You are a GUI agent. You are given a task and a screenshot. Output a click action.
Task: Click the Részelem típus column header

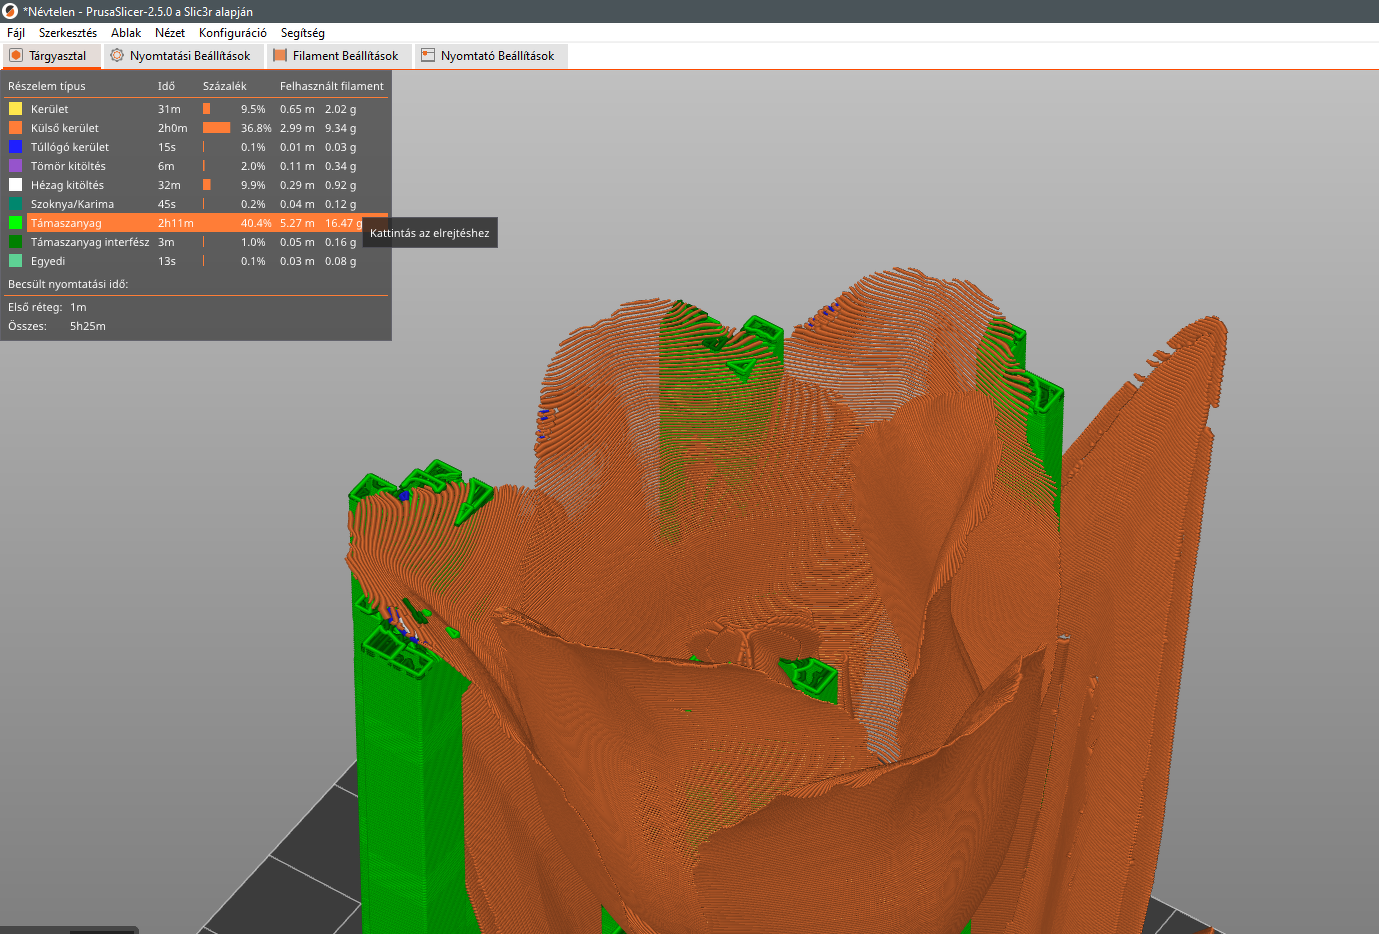click(x=47, y=86)
